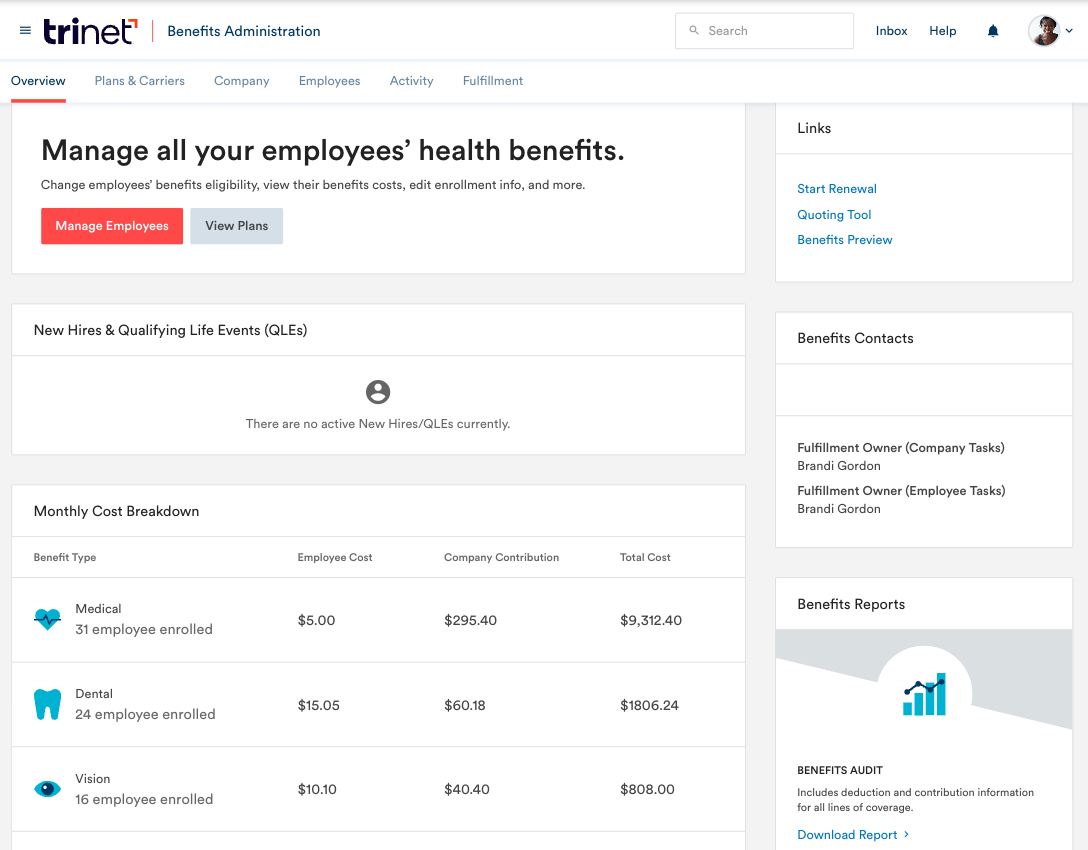The height and width of the screenshot is (850, 1088).
Task: Click the Dental tooth icon
Action: 47,704
